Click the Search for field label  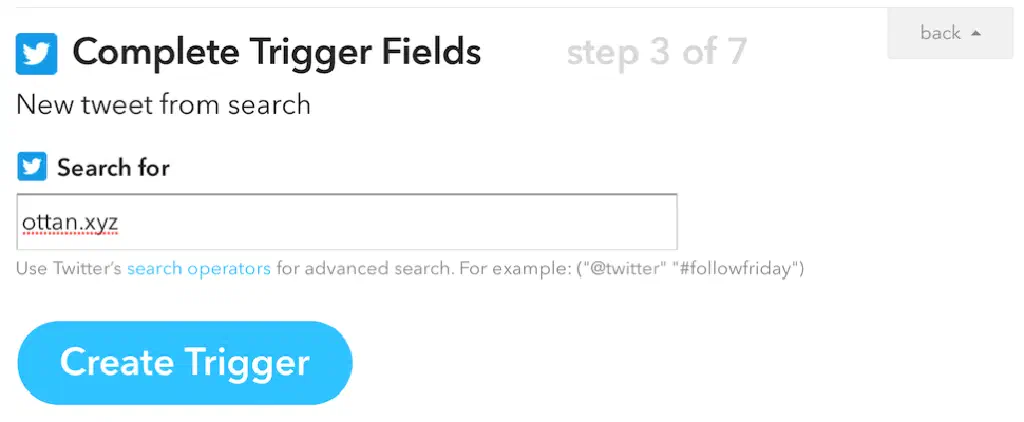coord(113,167)
